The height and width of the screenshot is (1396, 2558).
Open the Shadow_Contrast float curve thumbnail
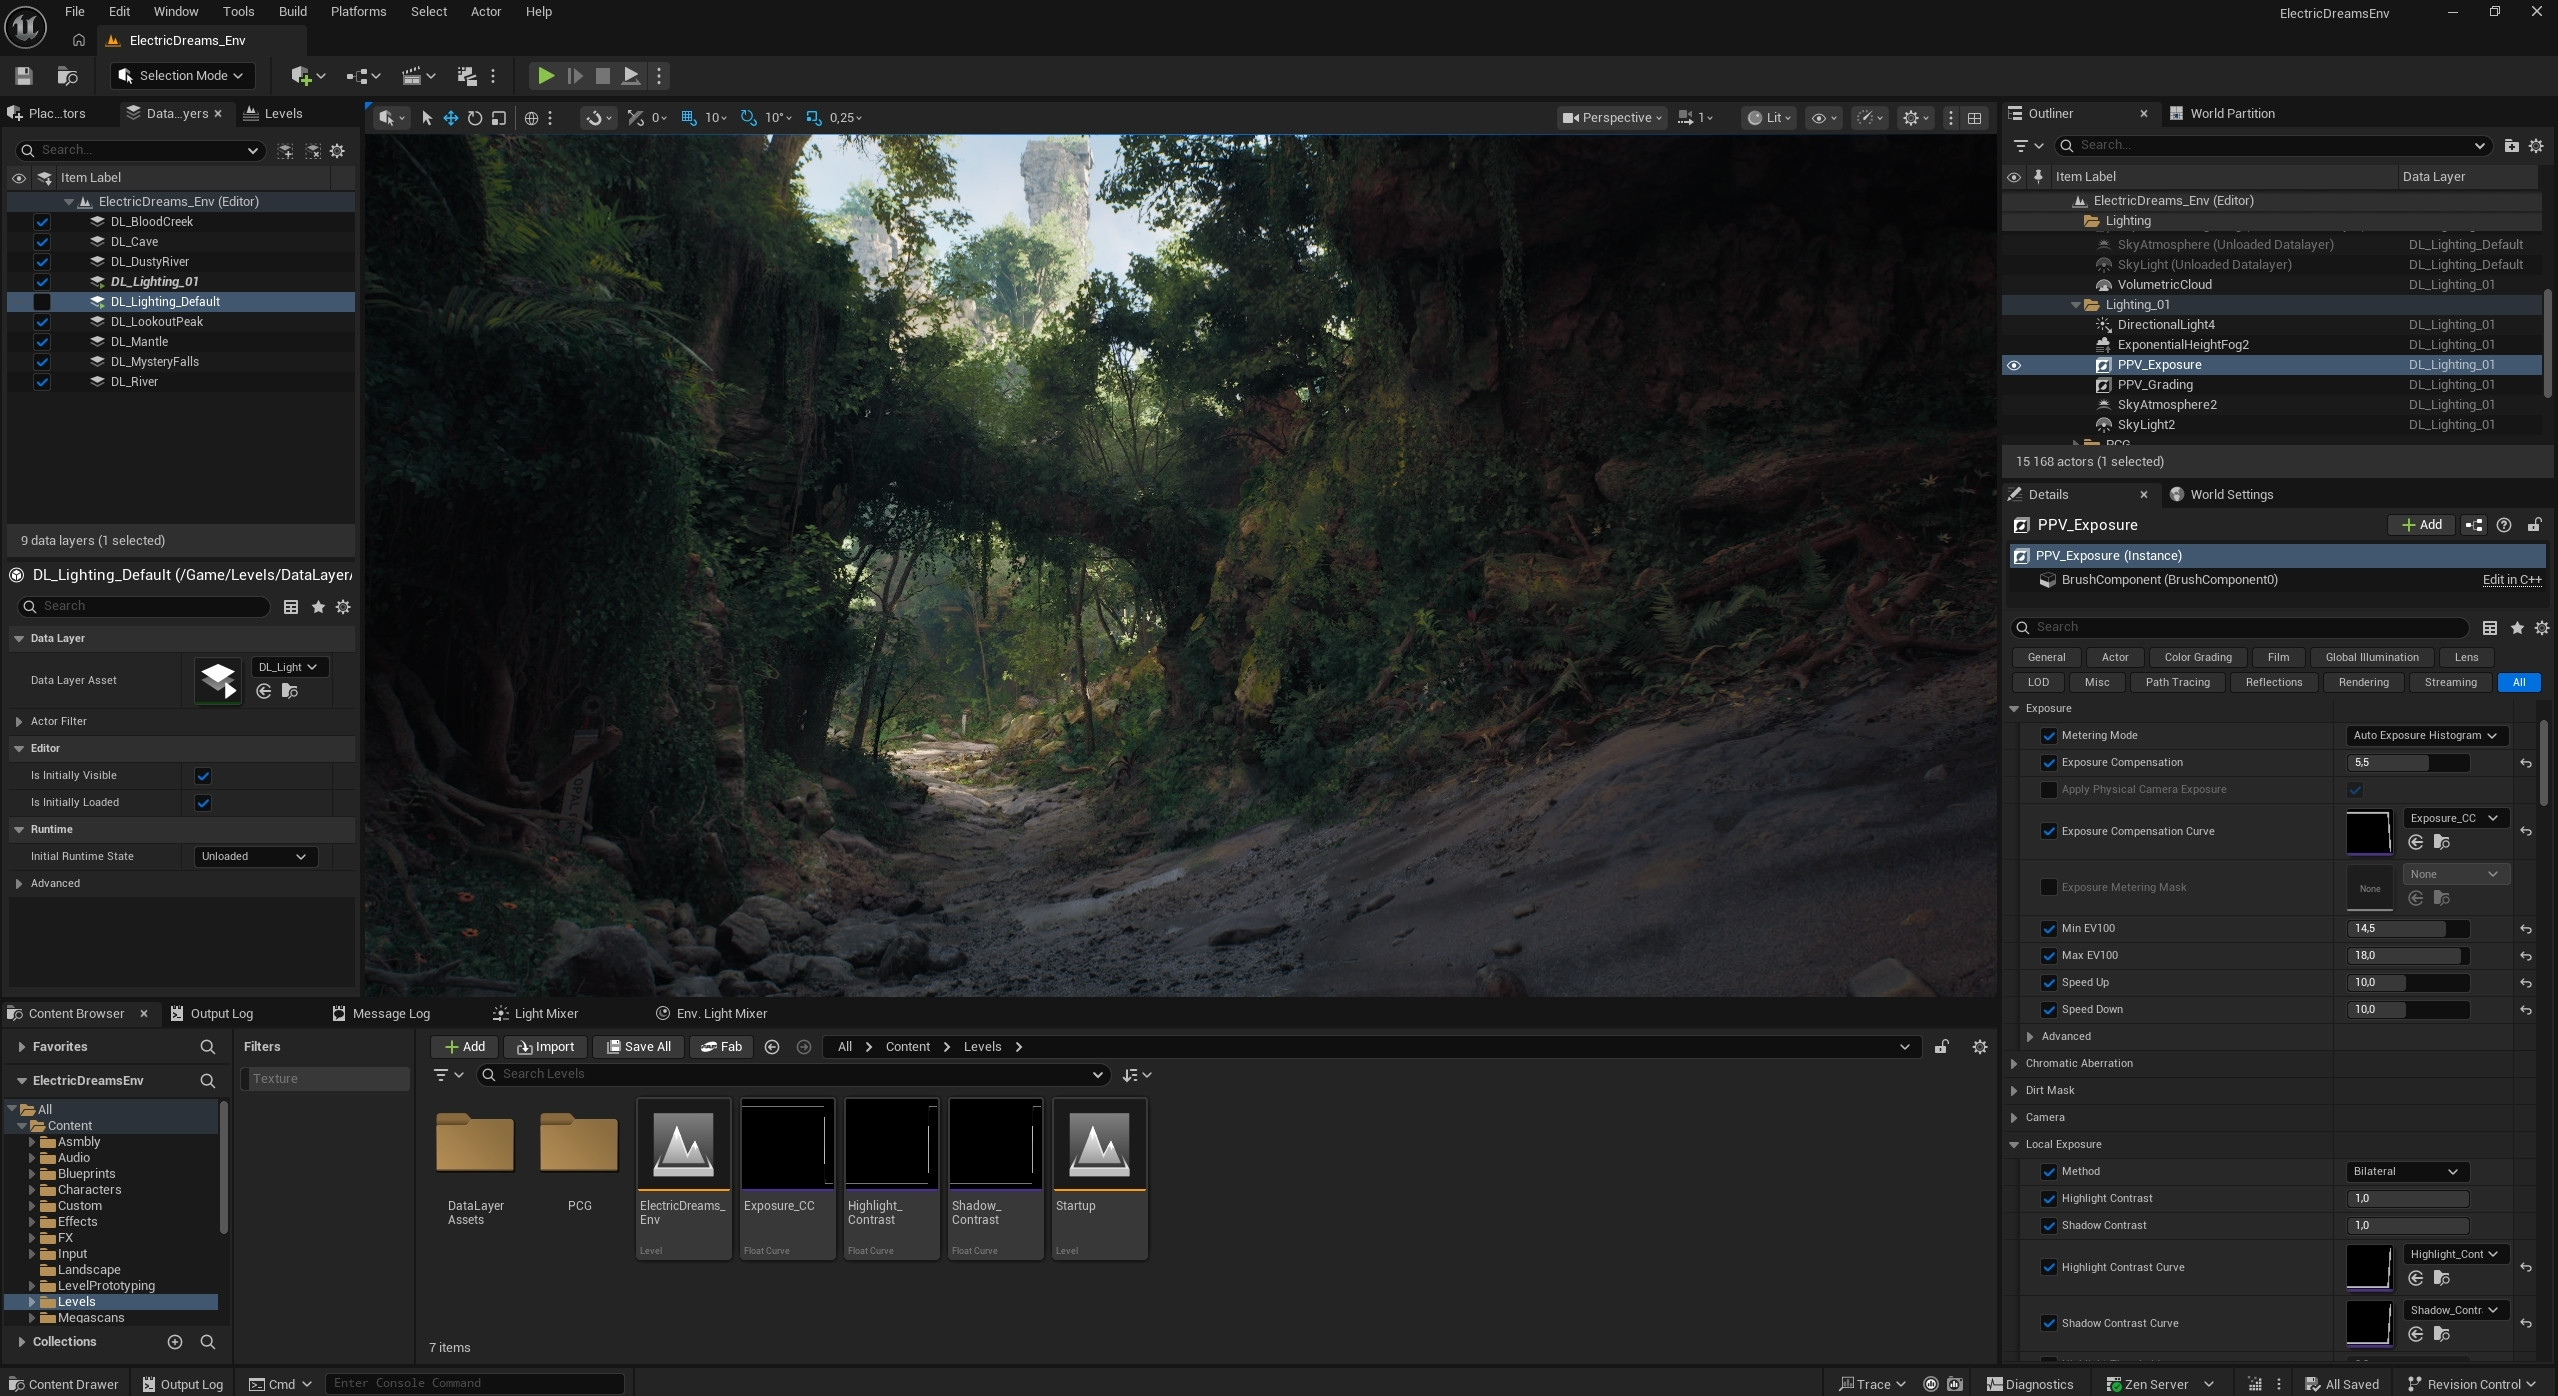994,1146
